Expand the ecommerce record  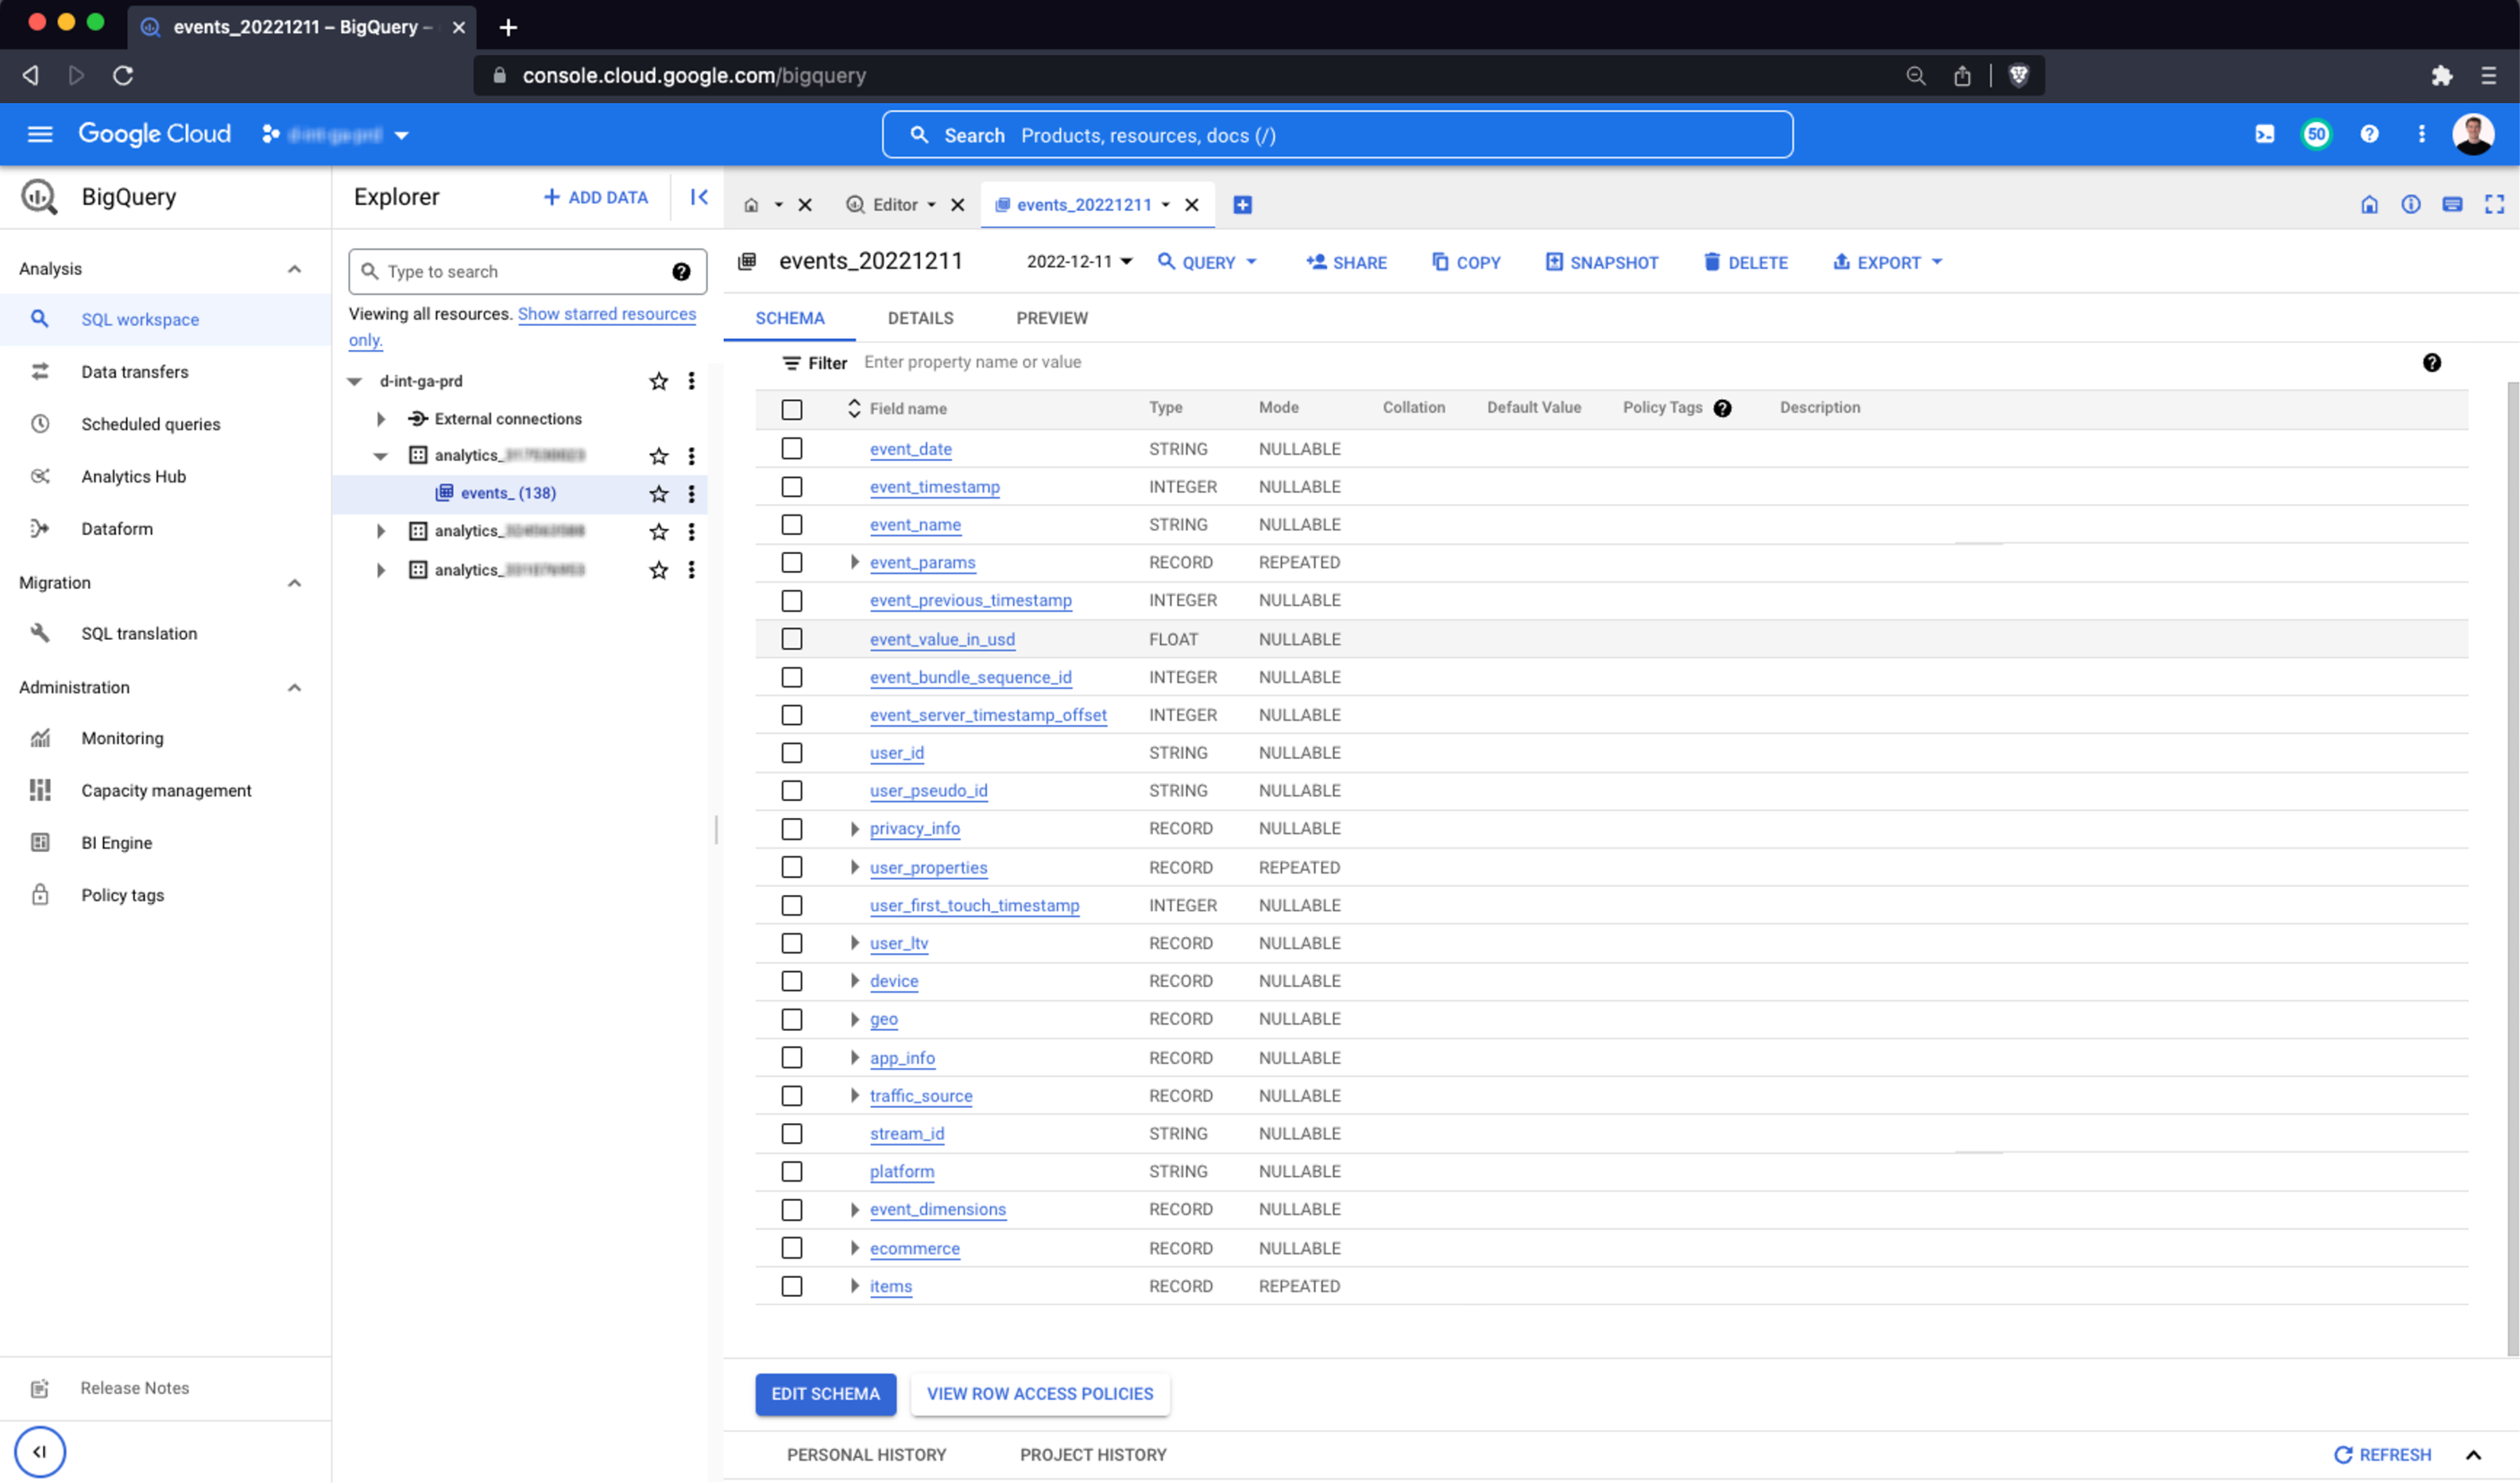[854, 1249]
